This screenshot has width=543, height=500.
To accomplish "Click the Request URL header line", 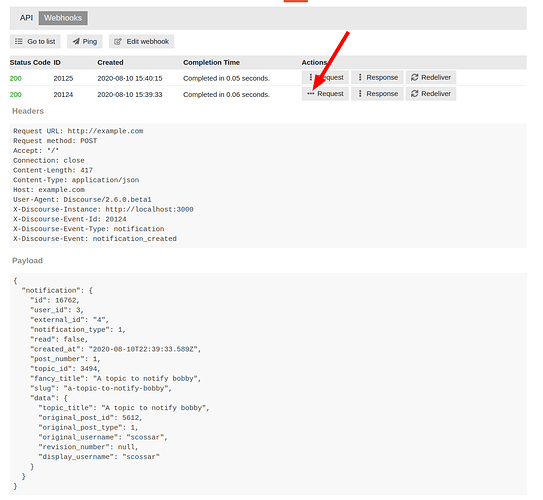I will click(x=78, y=131).
